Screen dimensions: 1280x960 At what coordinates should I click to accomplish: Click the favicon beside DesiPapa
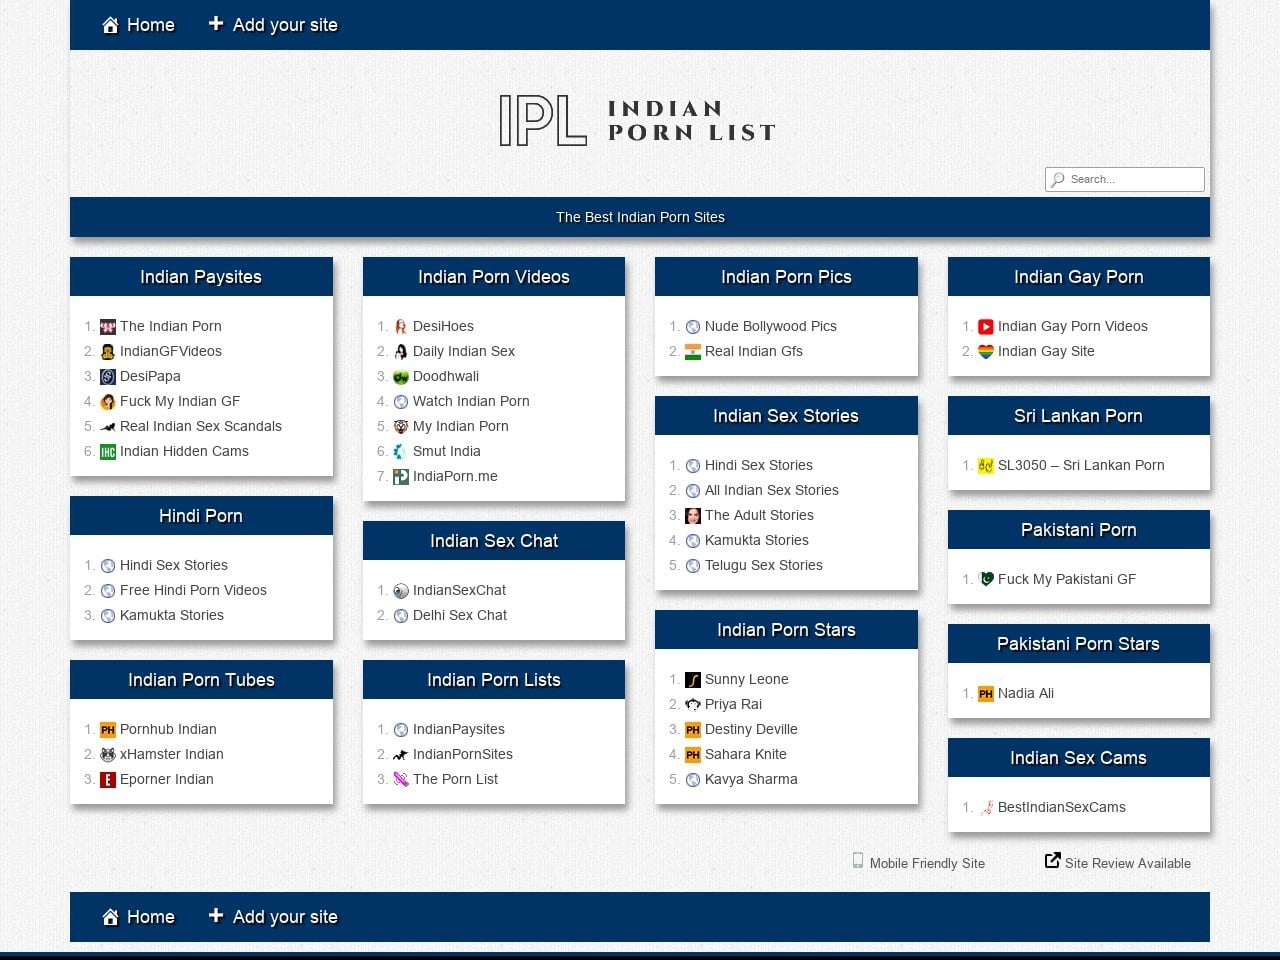click(108, 377)
